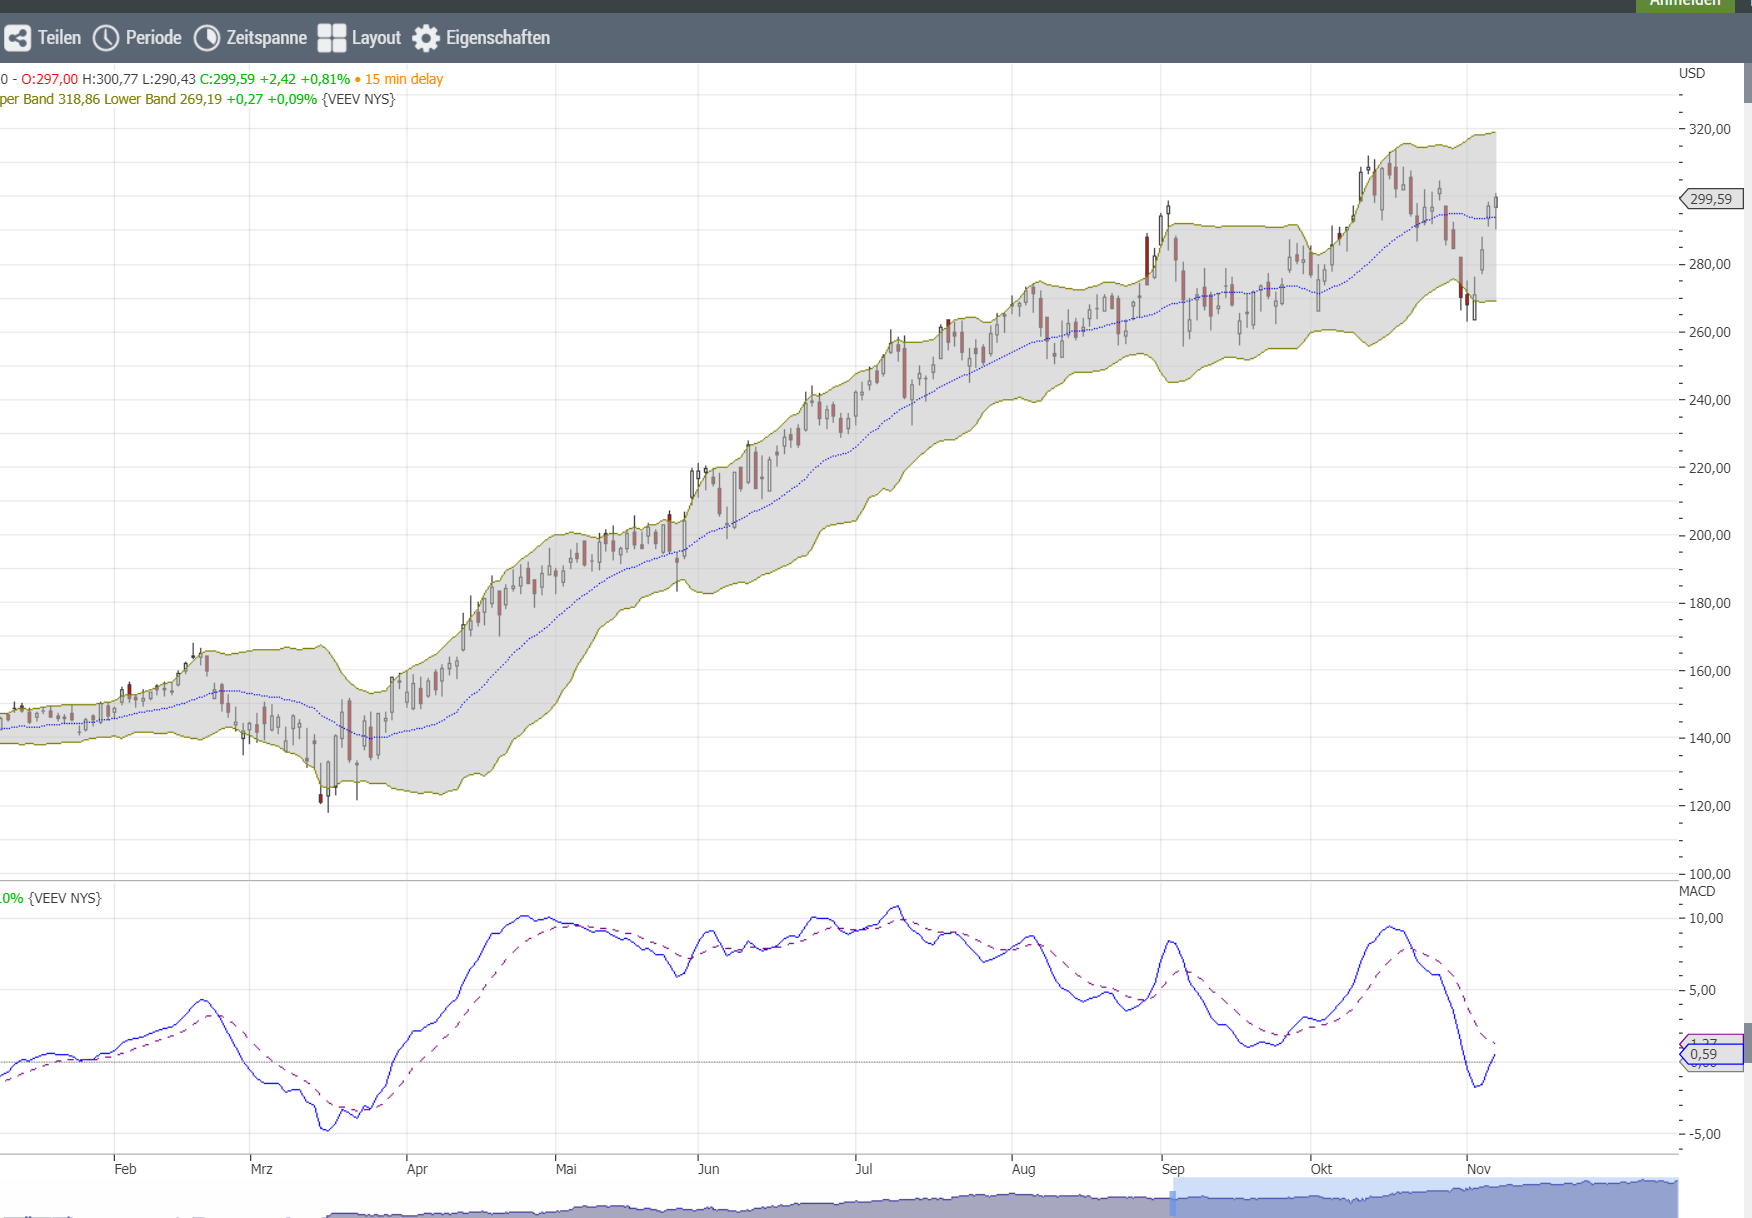Click the Periode clock icon
Viewport: 1752px width, 1218px height.
pyautogui.click(x=105, y=38)
